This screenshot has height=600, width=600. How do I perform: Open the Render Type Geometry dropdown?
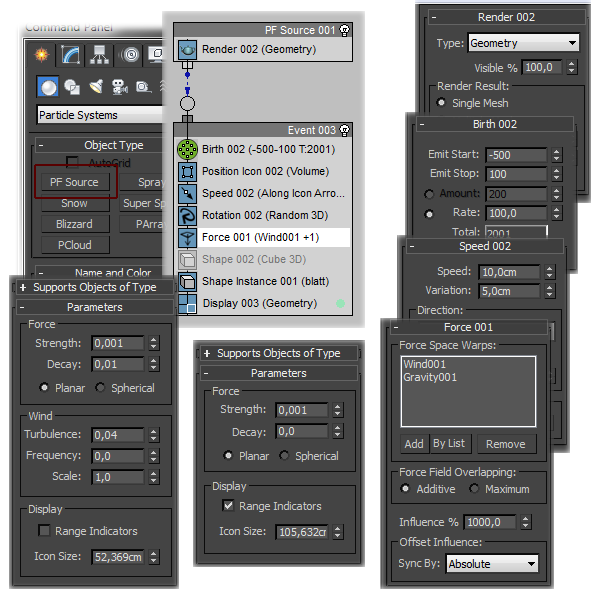[521, 43]
